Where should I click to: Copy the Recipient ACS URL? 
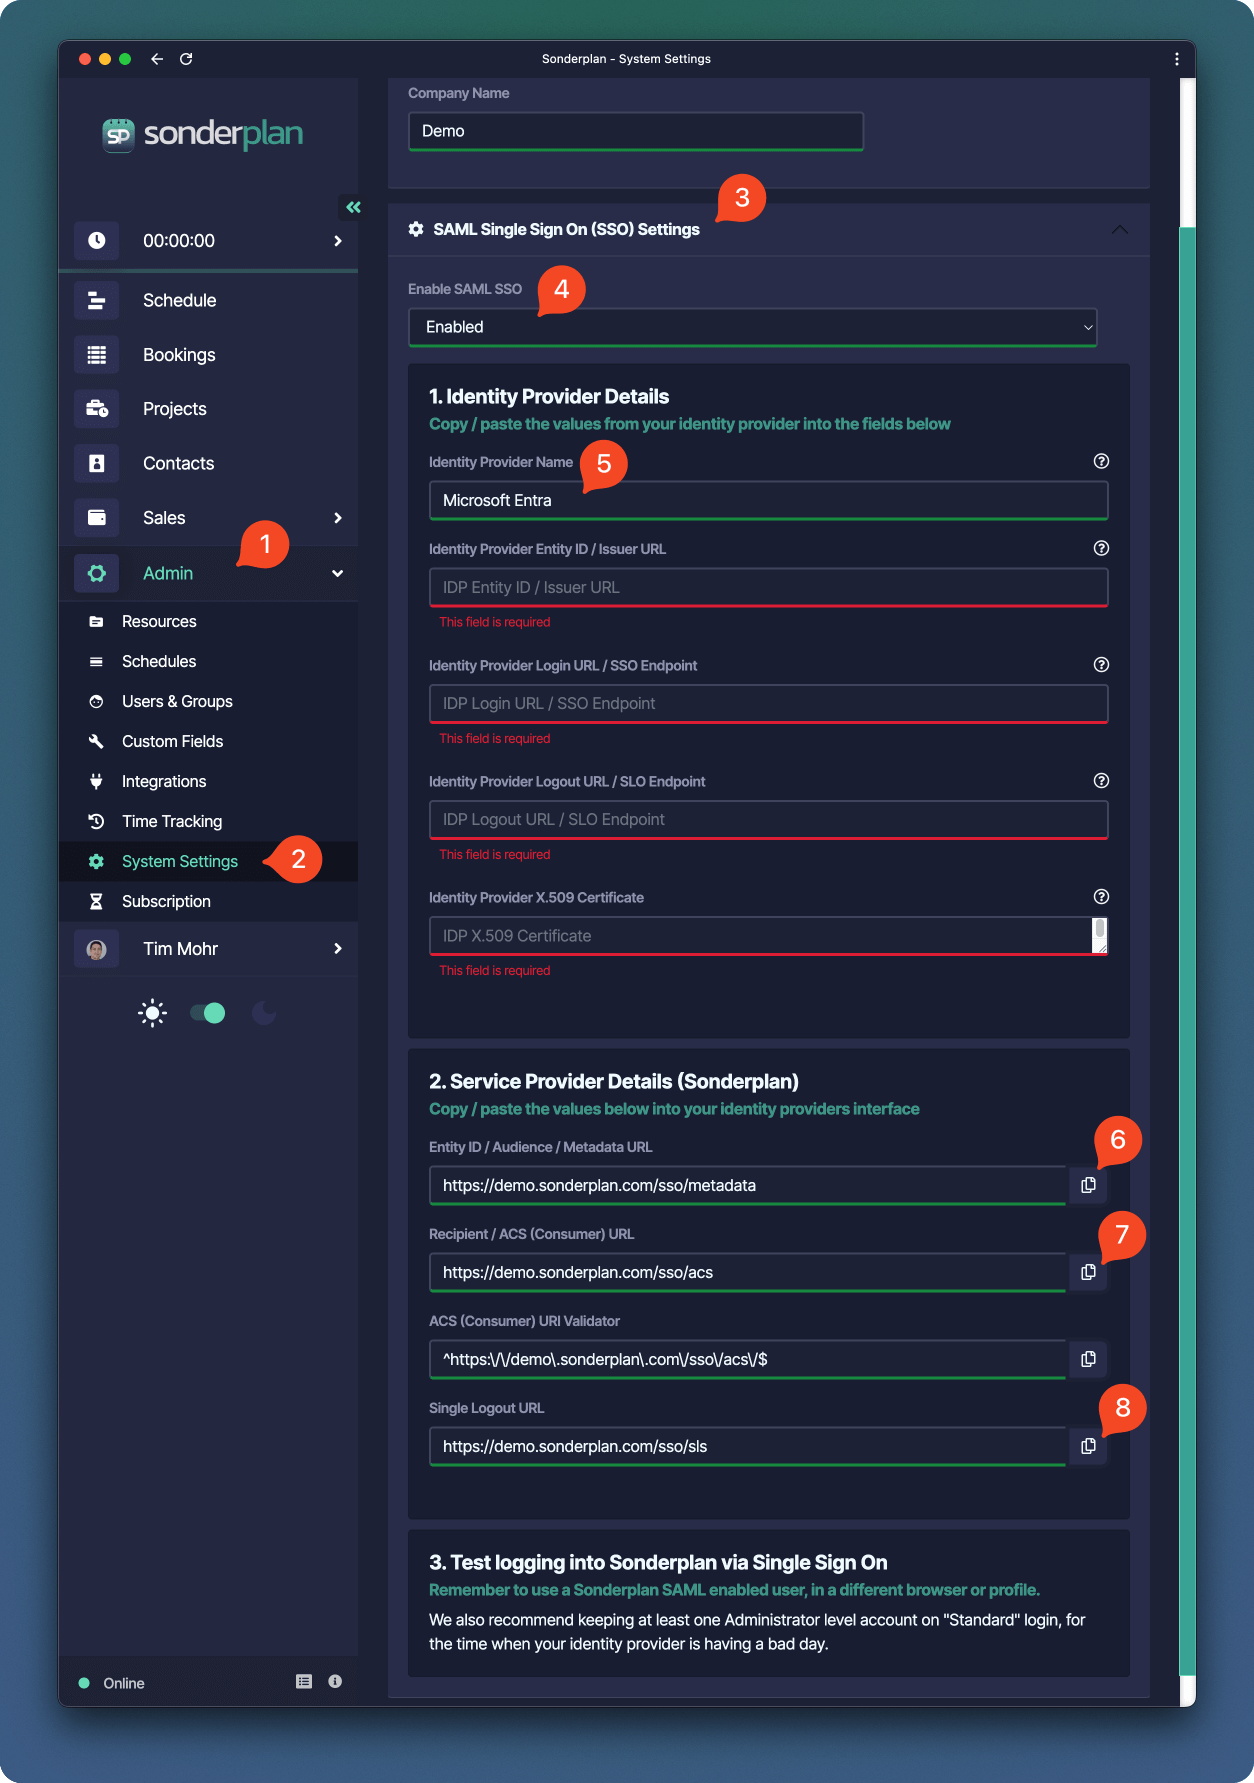click(1088, 1272)
